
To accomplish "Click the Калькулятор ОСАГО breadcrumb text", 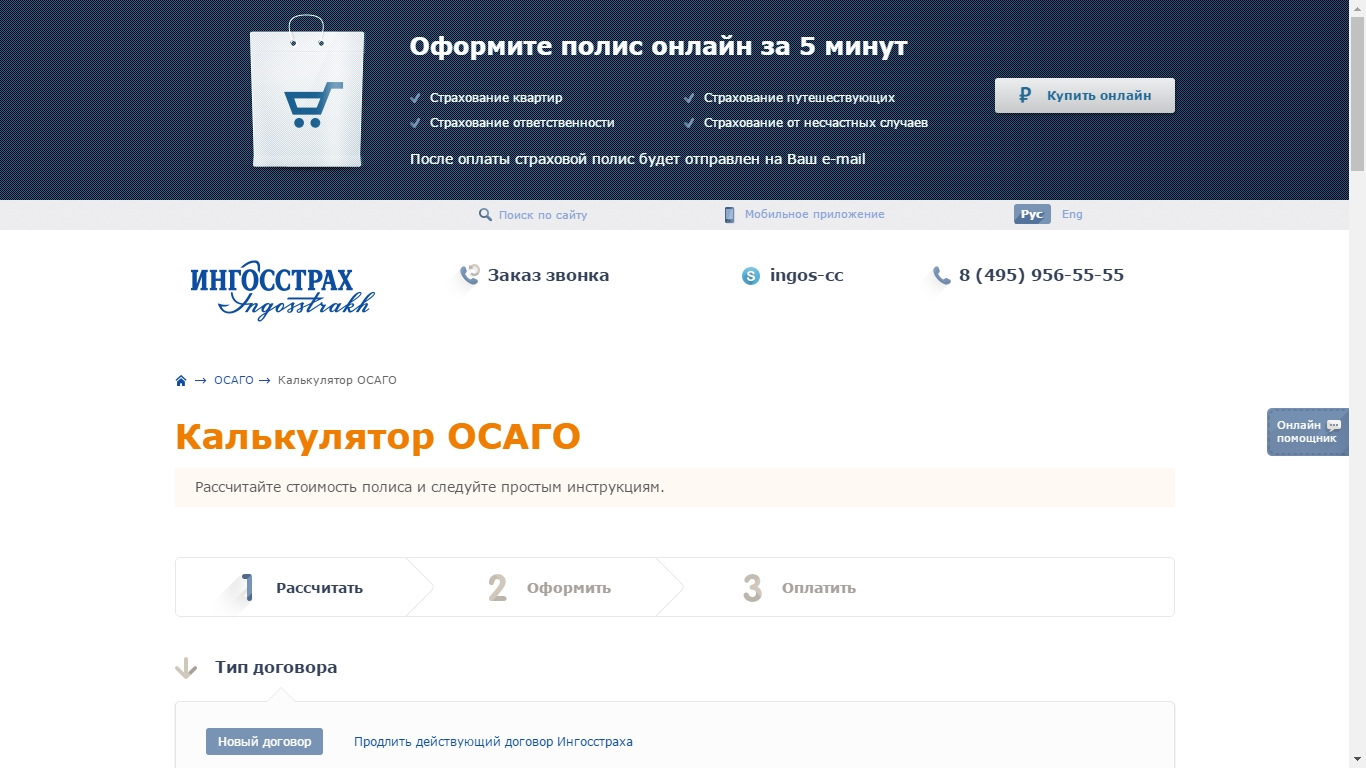I will tap(337, 381).
